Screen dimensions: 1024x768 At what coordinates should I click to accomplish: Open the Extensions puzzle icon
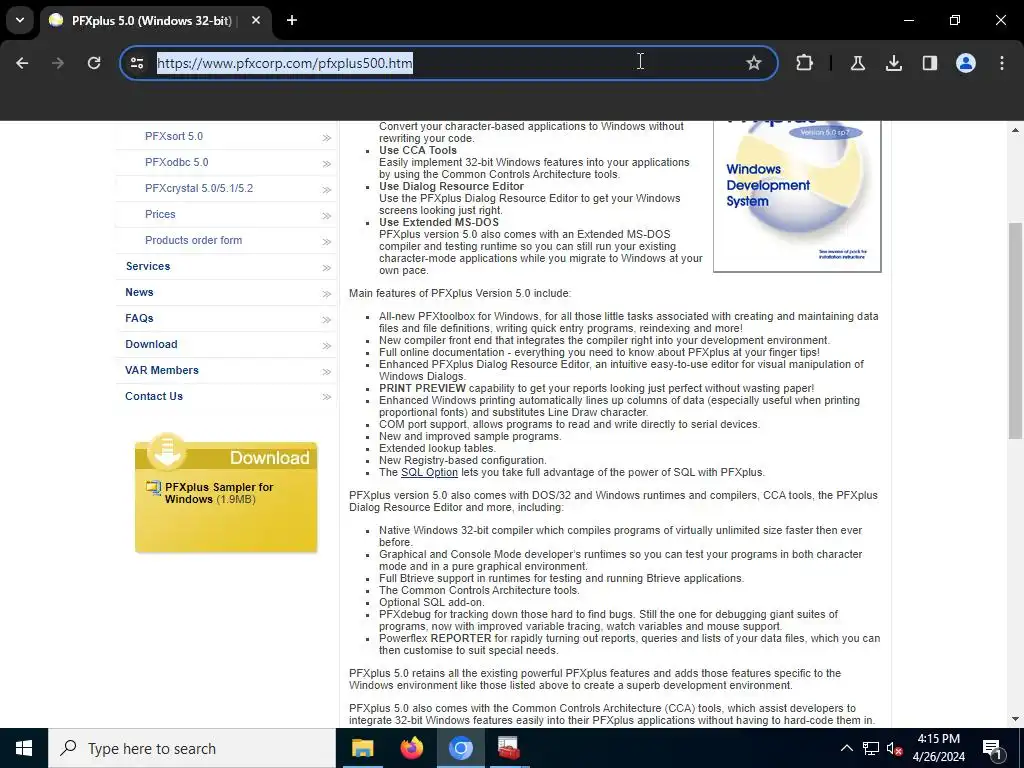805,63
